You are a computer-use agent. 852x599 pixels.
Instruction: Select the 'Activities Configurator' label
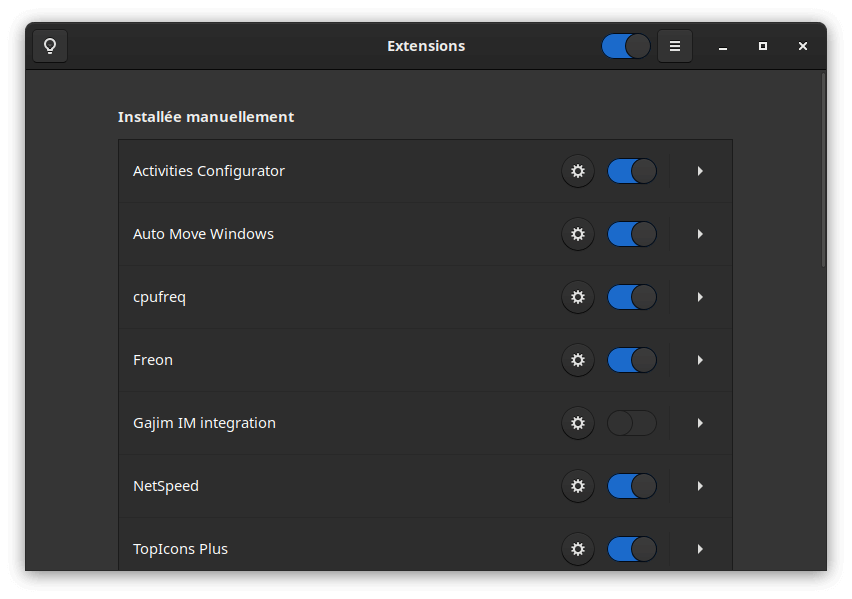pos(209,171)
